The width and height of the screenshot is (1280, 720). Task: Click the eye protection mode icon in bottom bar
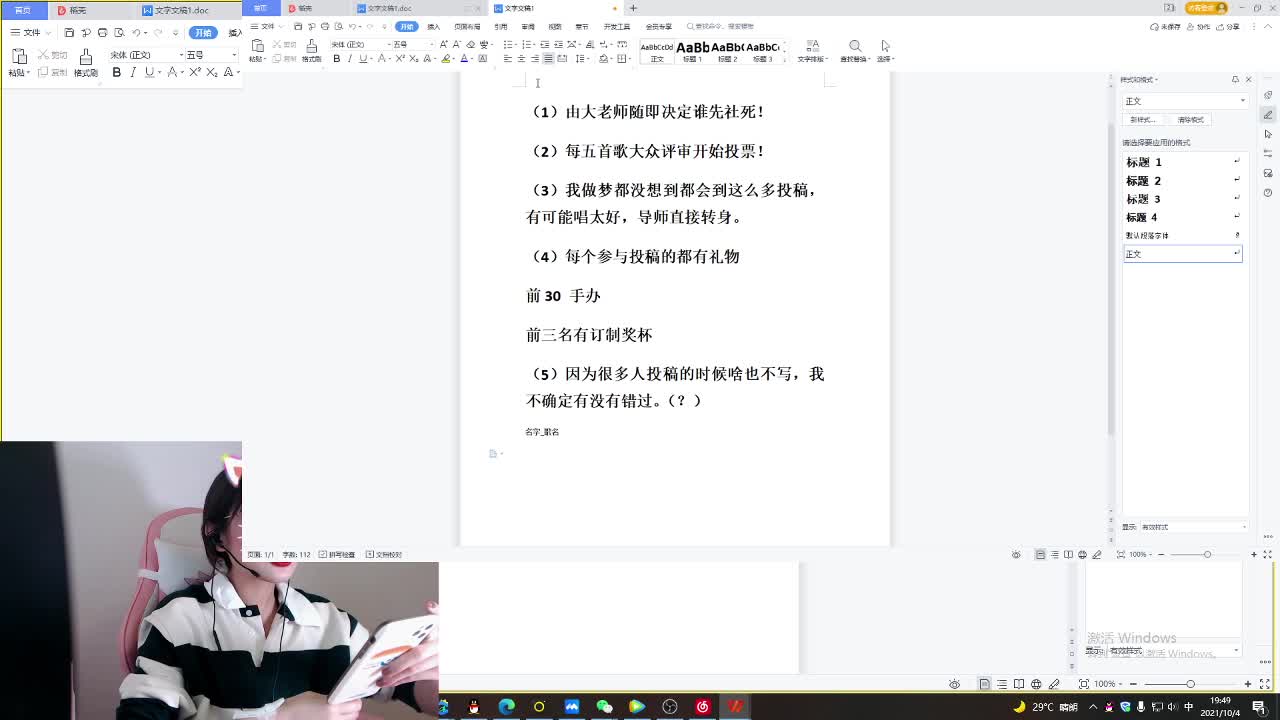pyautogui.click(x=954, y=684)
